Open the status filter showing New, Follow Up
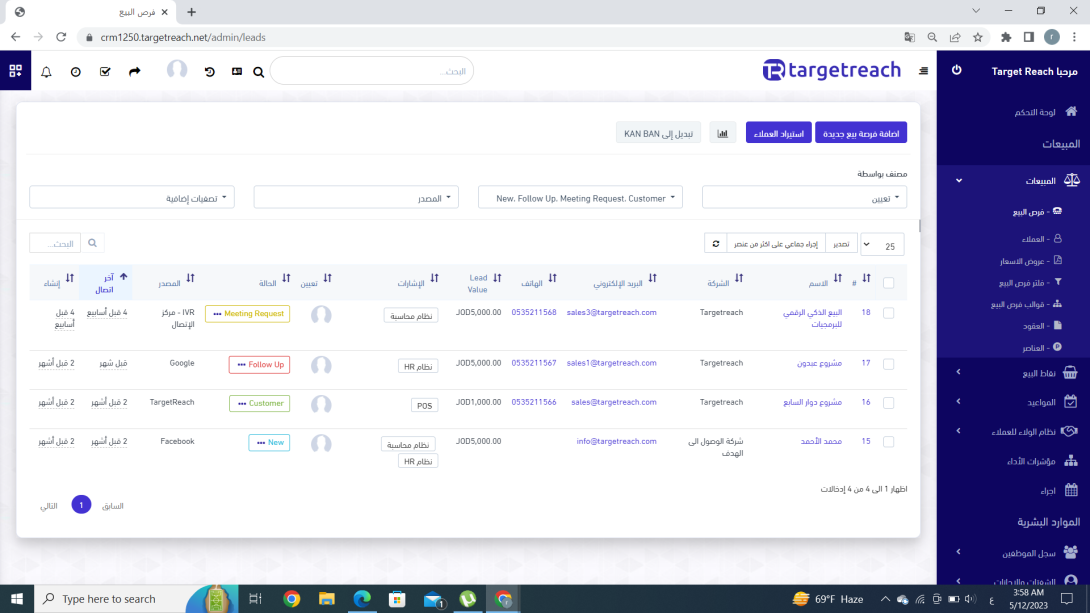The width and height of the screenshot is (1090, 613). click(580, 198)
